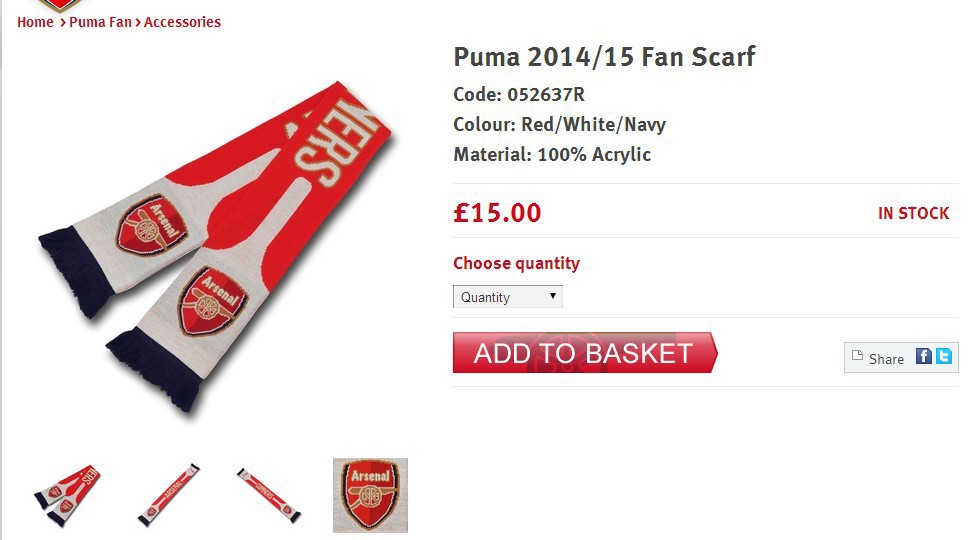
Task: Click the large scarf product image
Action: pos(215,240)
